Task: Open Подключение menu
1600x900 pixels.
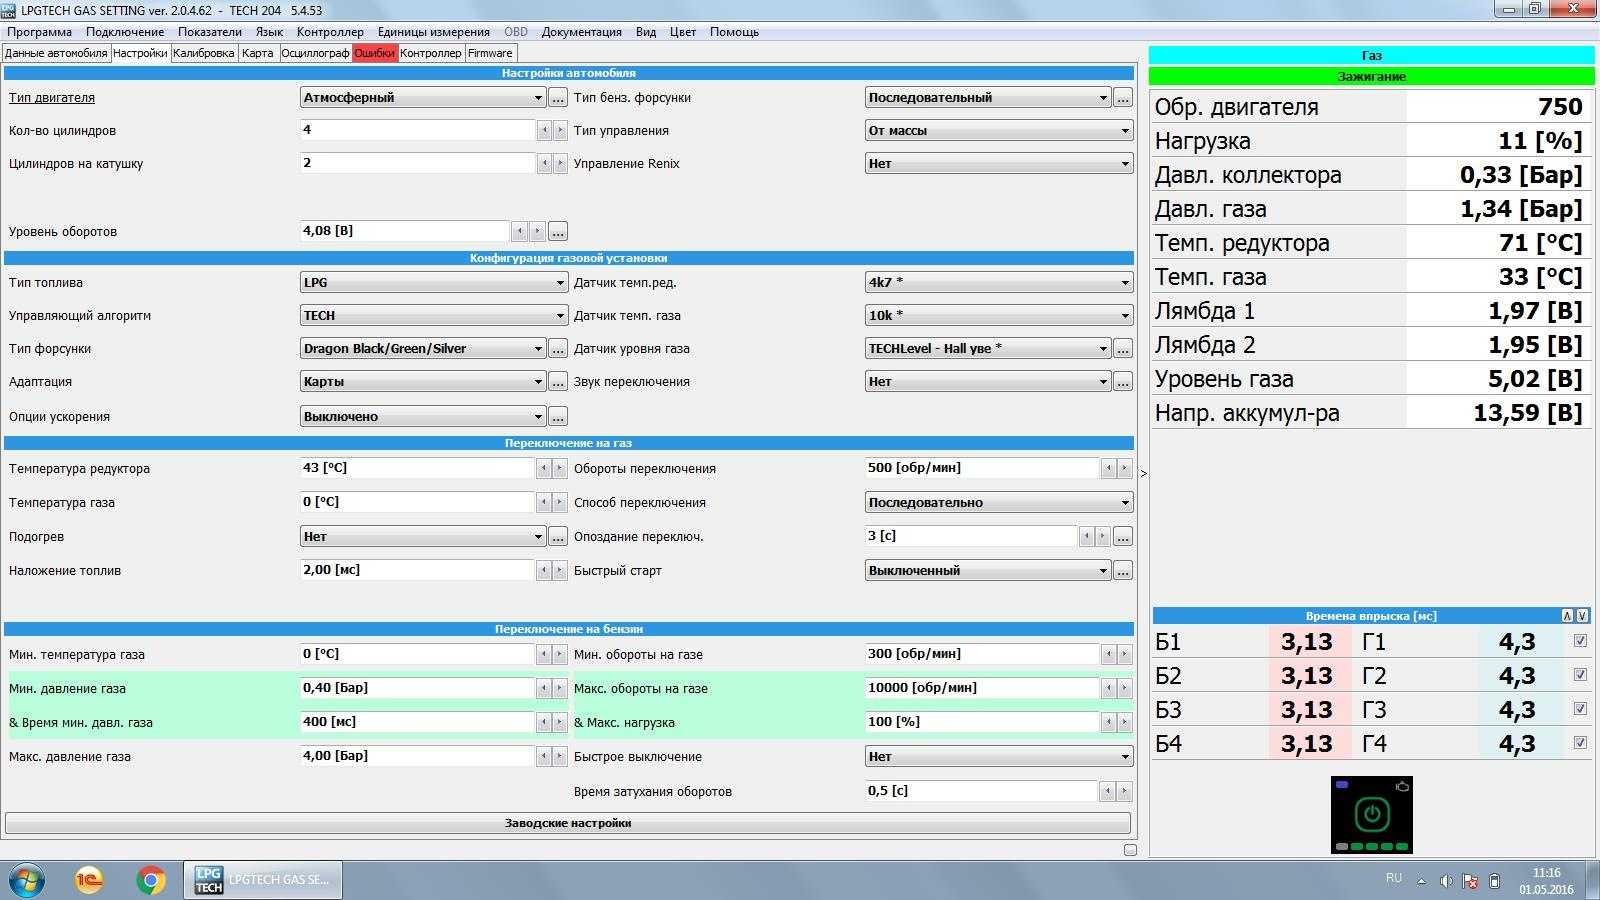Action: (125, 32)
